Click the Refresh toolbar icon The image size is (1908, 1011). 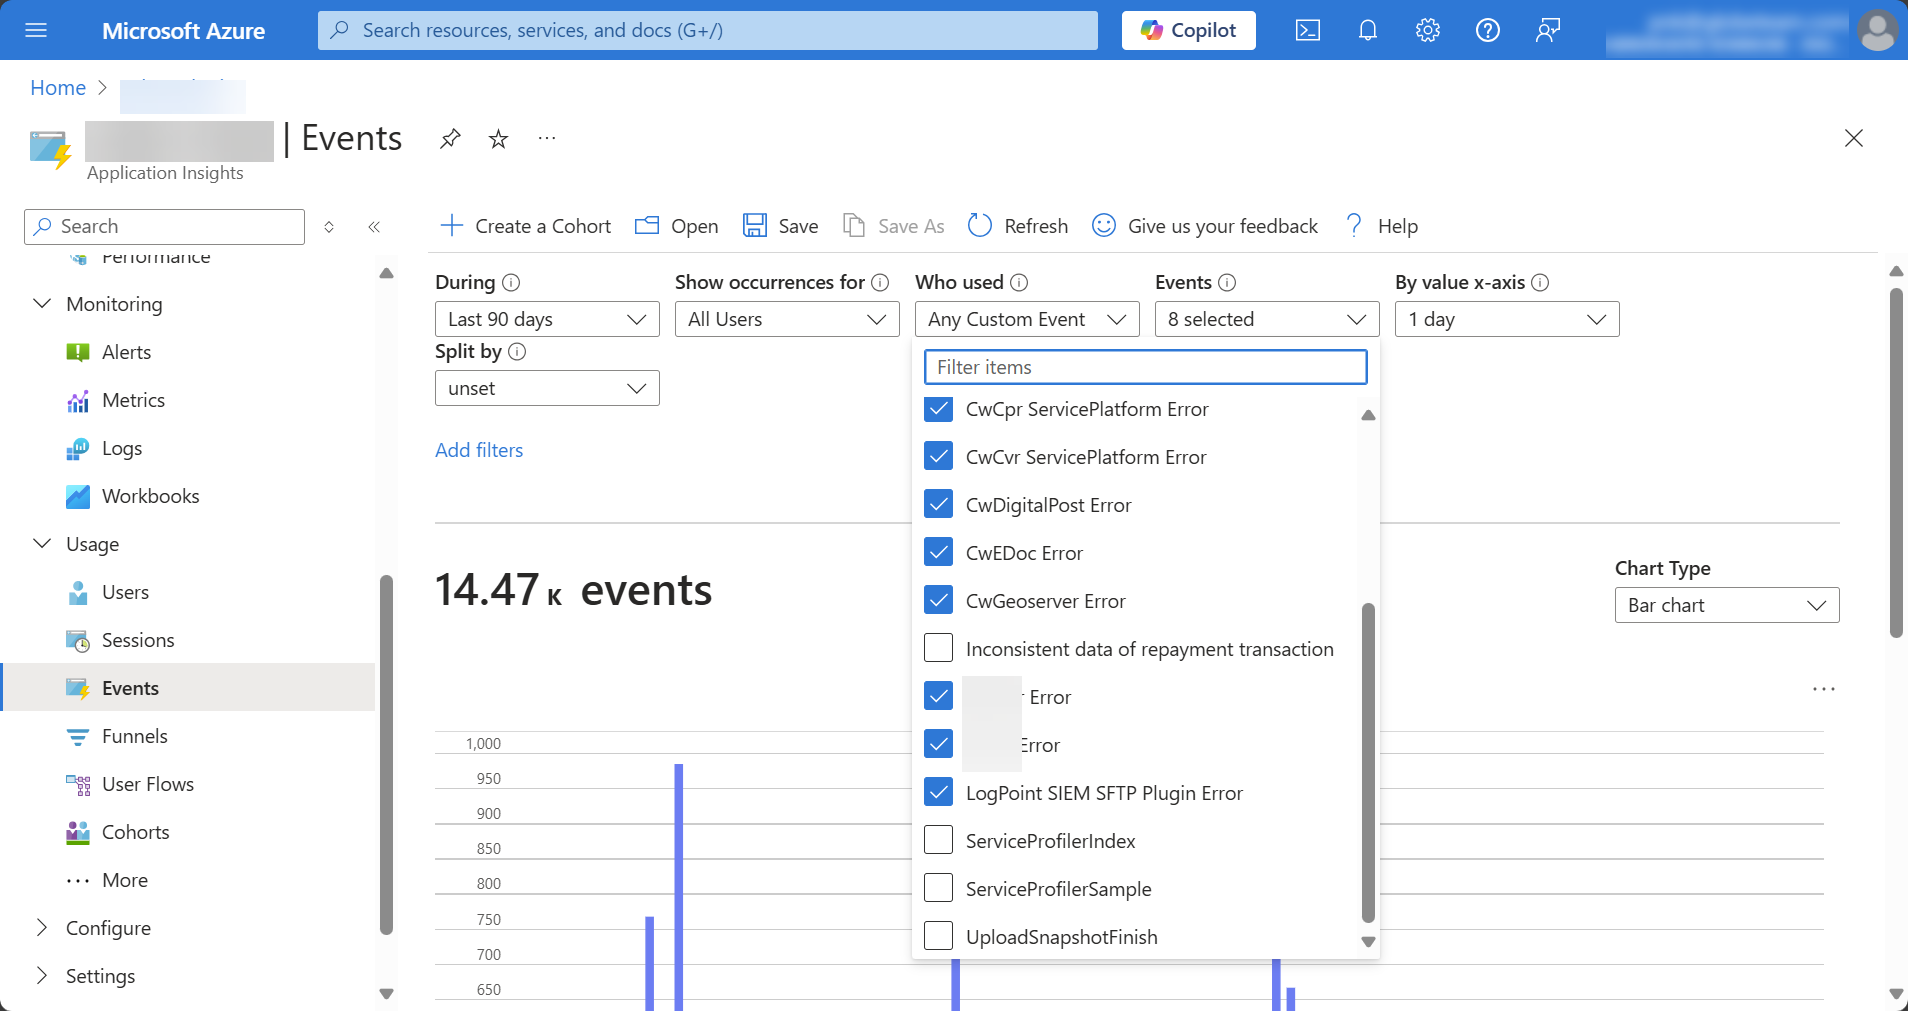click(x=980, y=226)
